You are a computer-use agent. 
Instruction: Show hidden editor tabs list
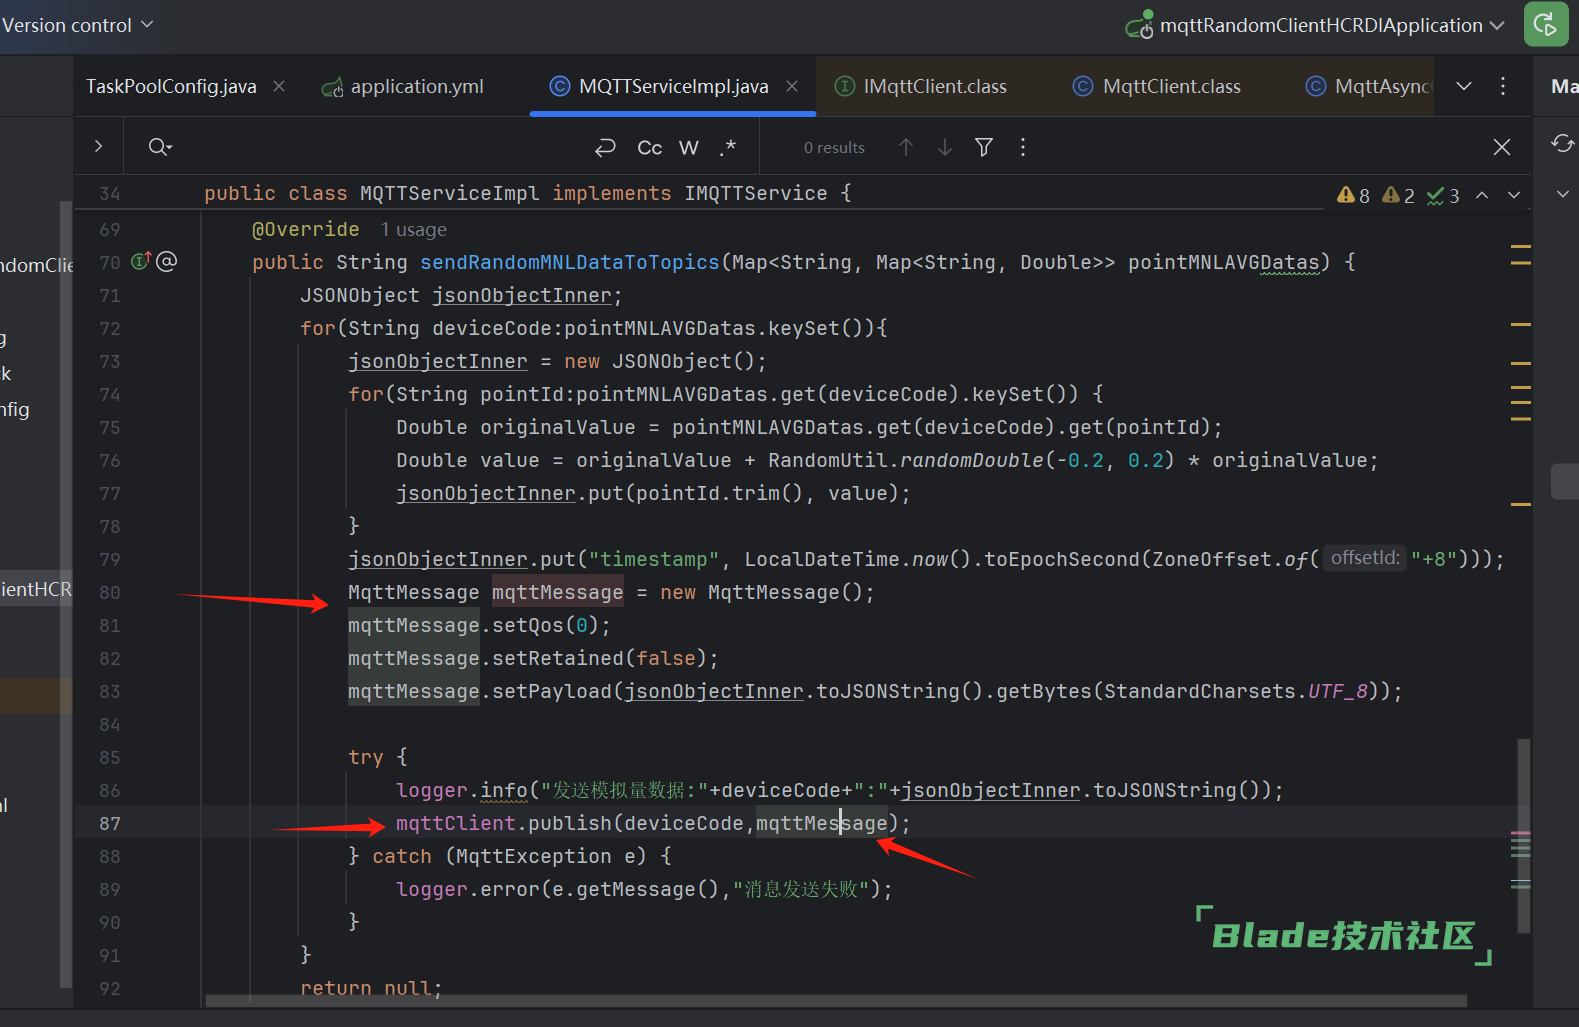[x=1464, y=86]
